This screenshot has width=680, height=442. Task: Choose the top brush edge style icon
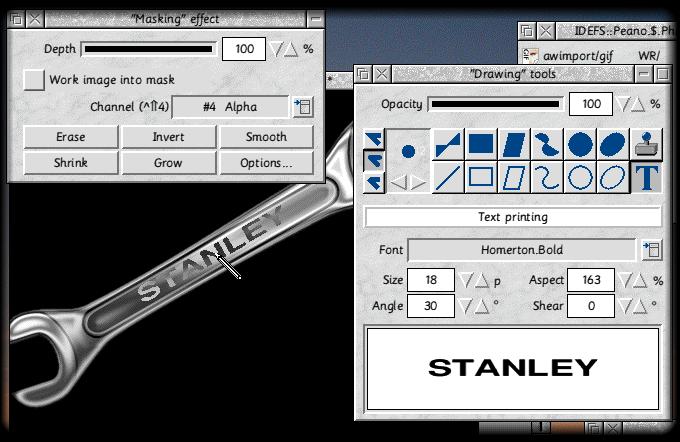(374, 139)
